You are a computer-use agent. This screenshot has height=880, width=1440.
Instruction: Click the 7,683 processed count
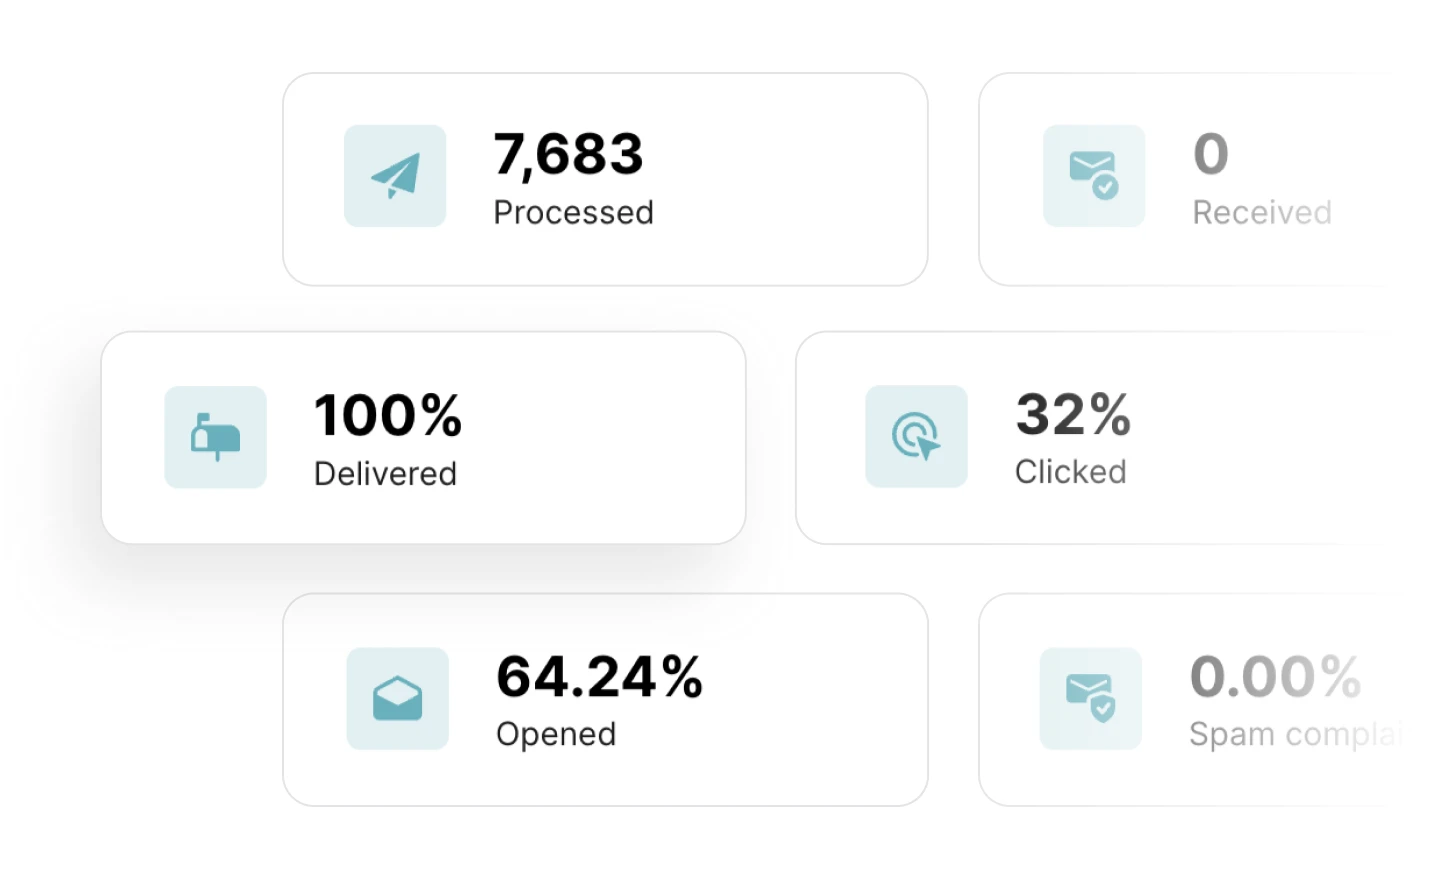(x=568, y=155)
